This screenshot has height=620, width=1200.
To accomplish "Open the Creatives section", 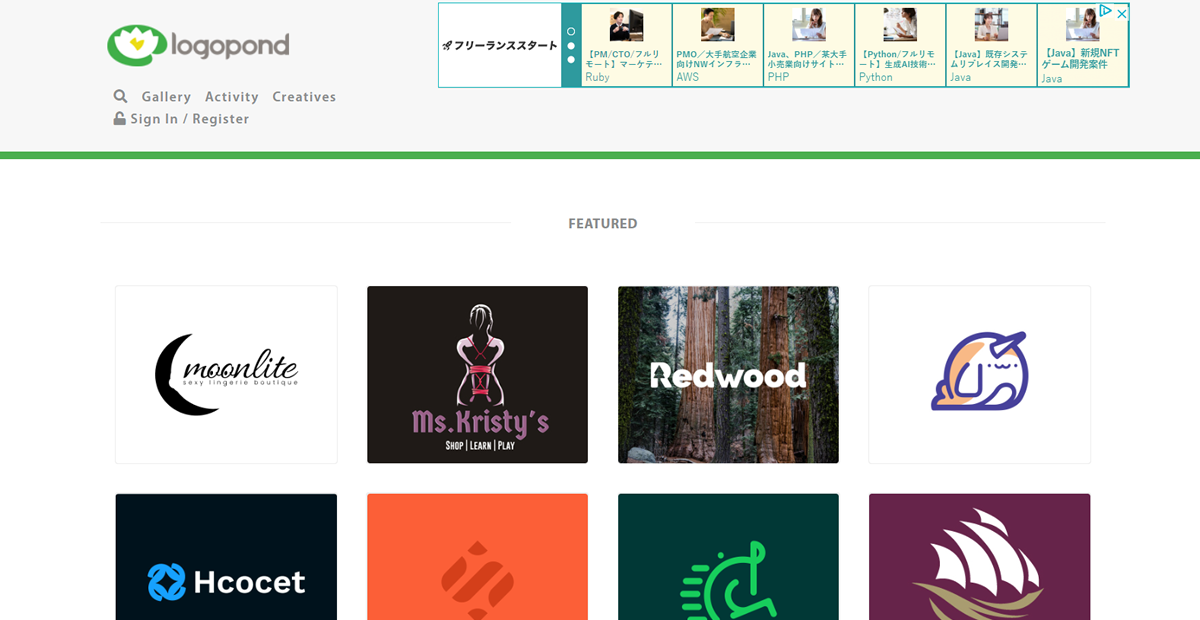I will click(304, 97).
